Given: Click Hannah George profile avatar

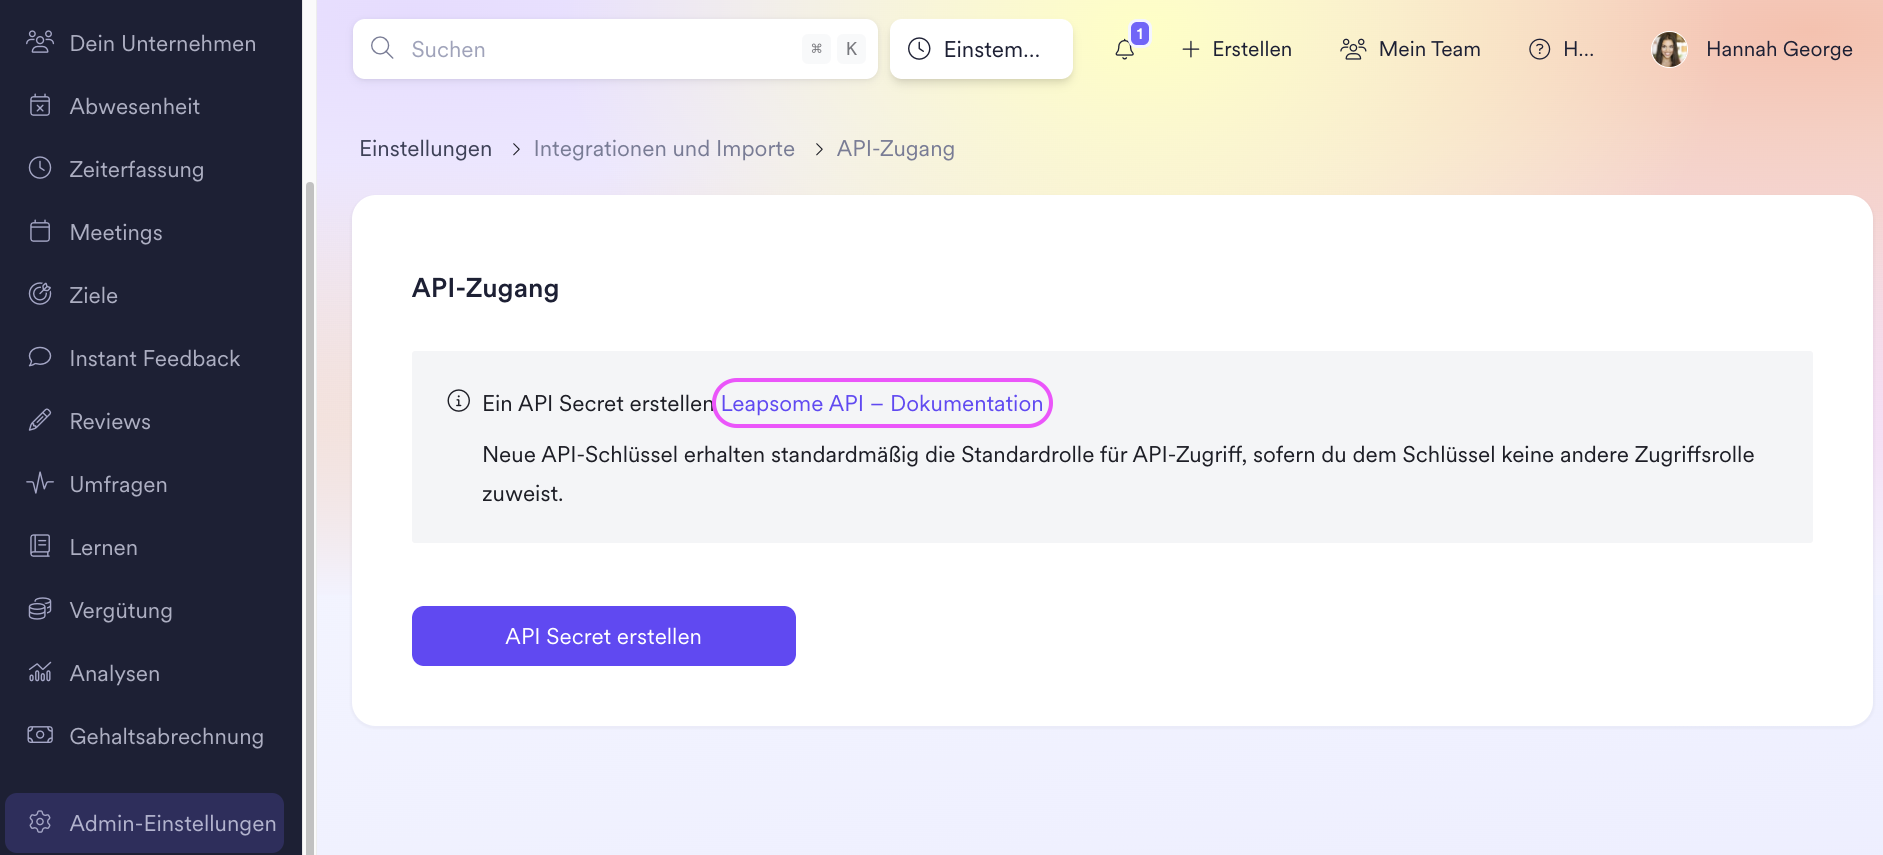Looking at the screenshot, I should 1669,49.
